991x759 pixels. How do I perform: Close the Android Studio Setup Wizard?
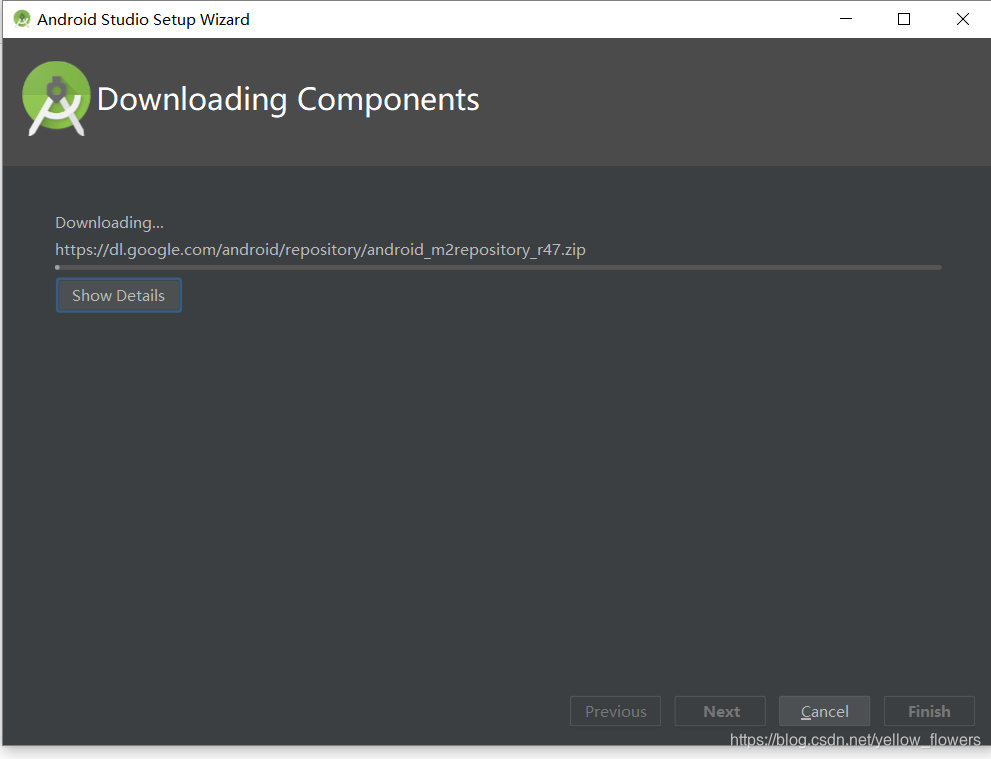[962, 19]
